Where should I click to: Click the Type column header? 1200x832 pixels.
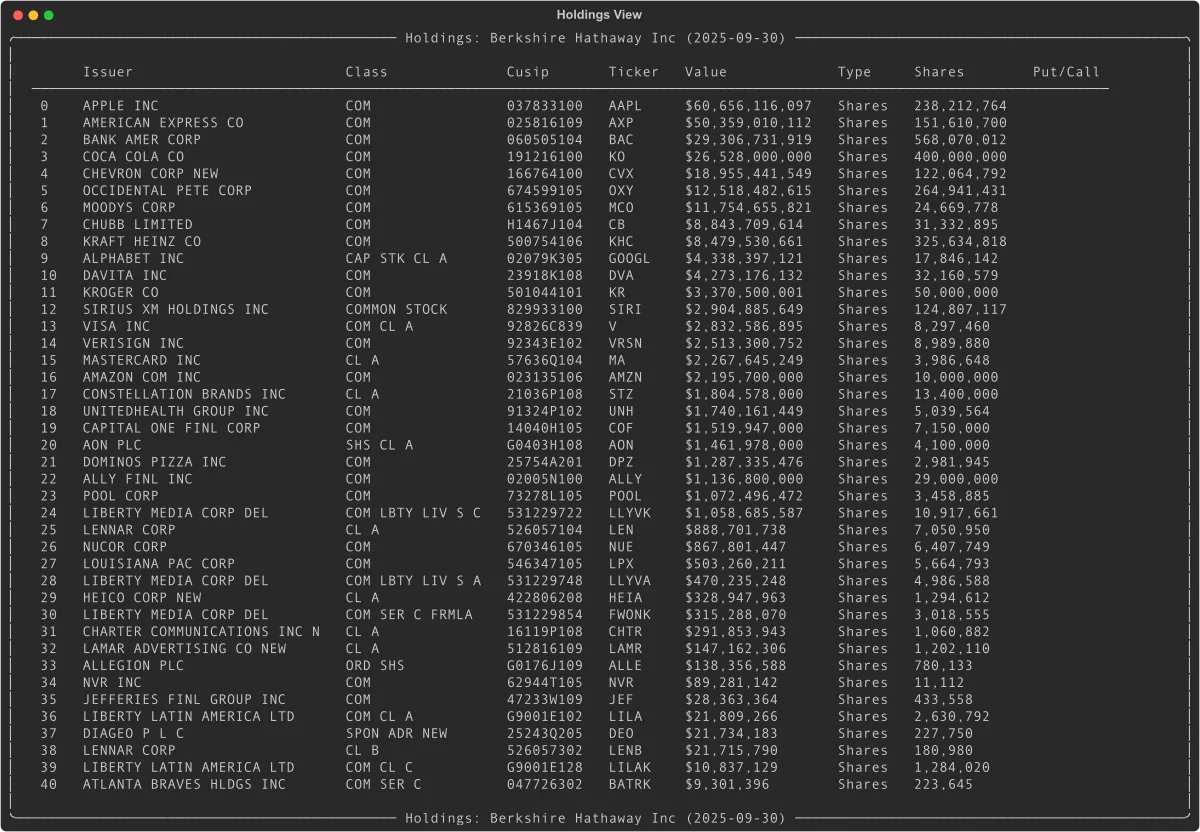click(854, 72)
